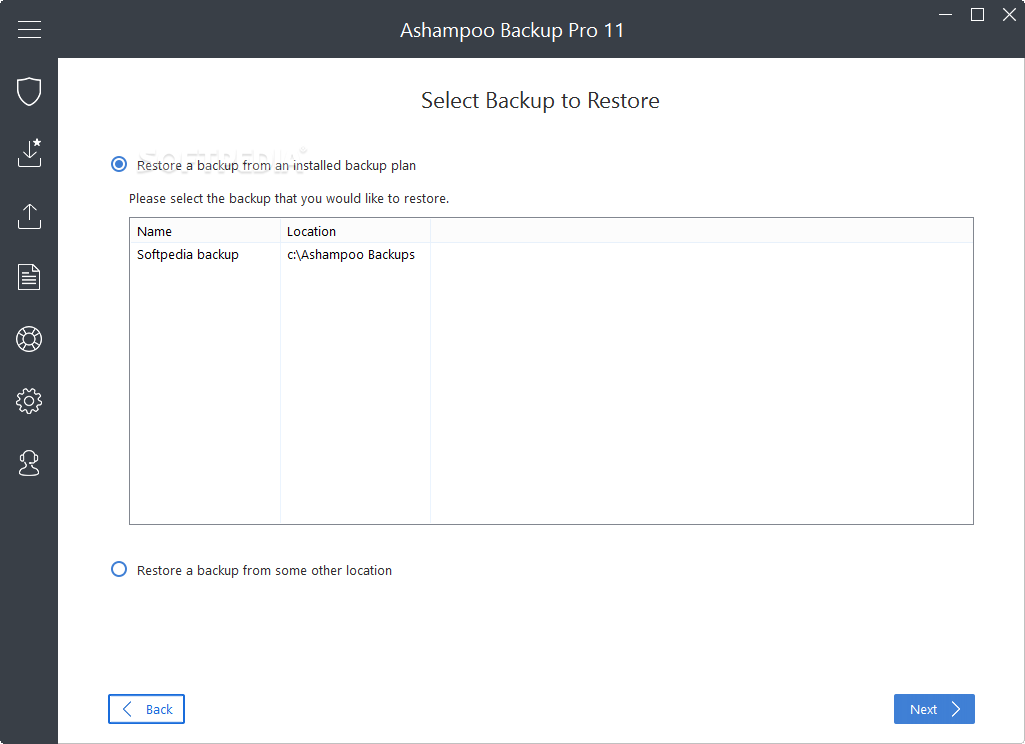Maximize the Ashampoo Backup Pro window

977,14
